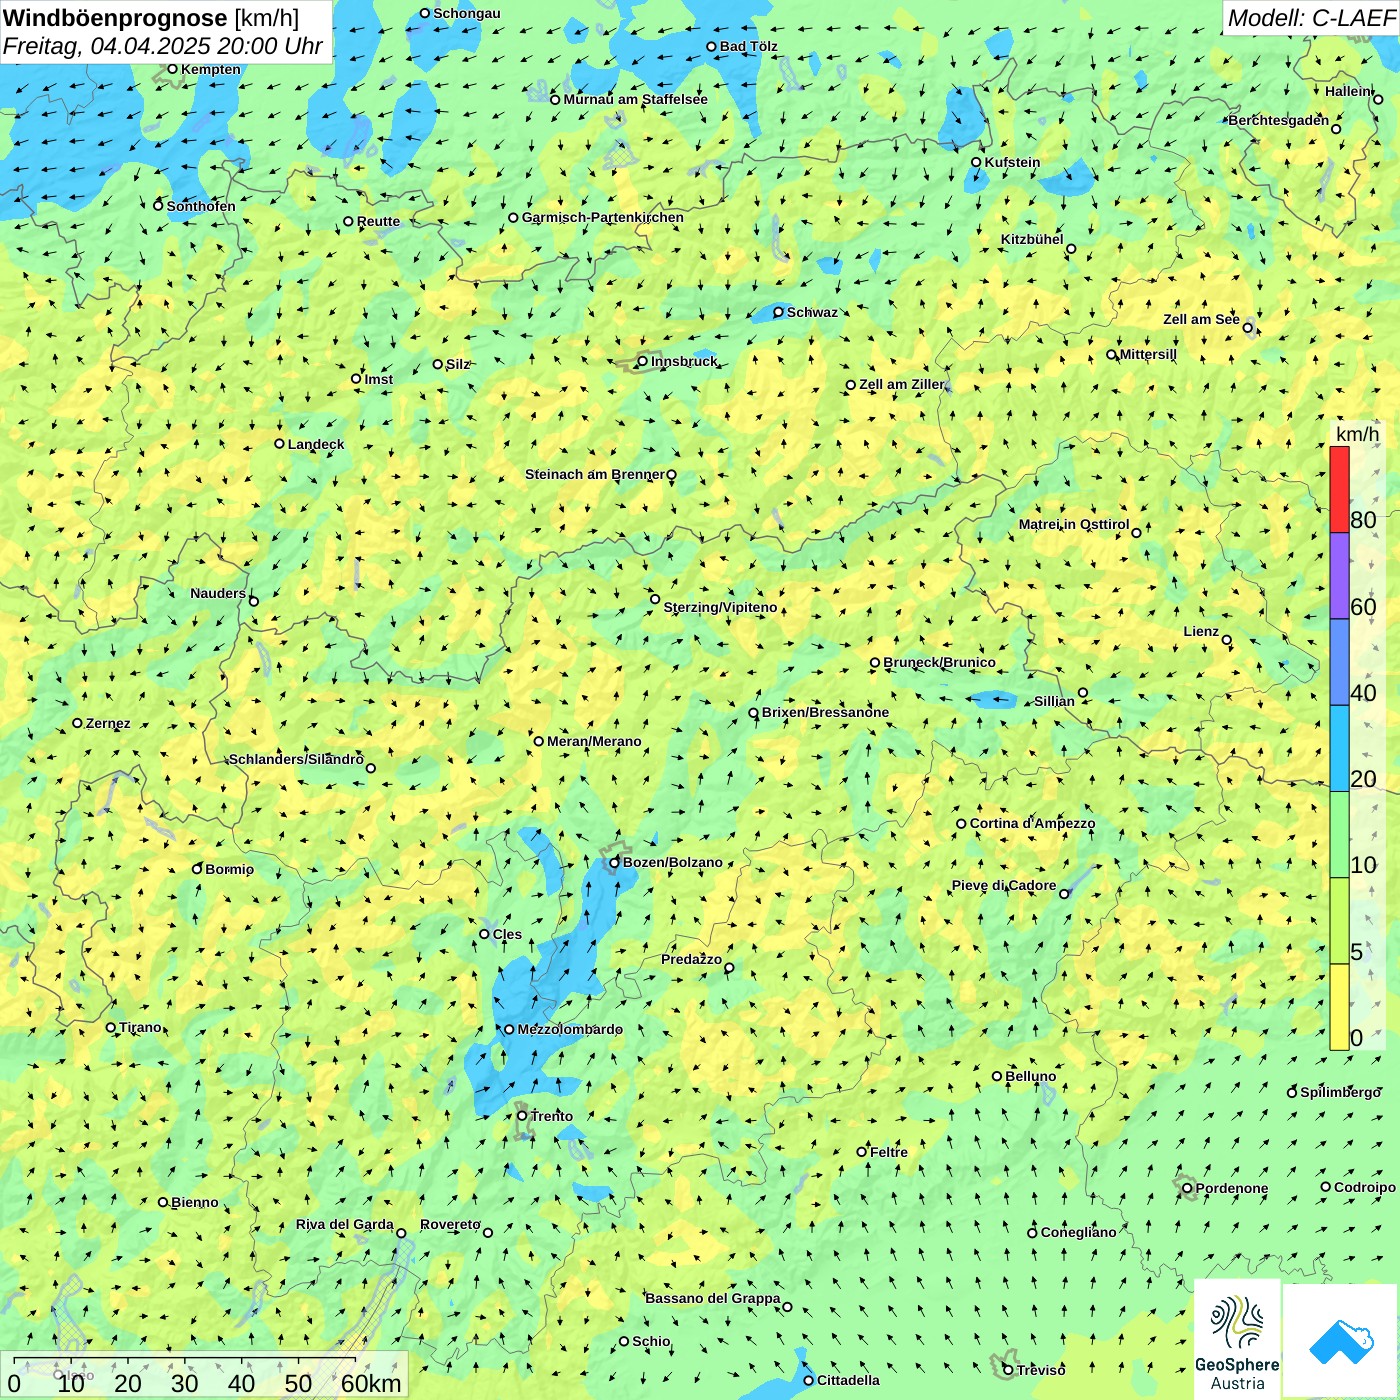Screen dimensions: 1400x1400
Task: Select the Bruneck/Brunico label
Action: [x=939, y=662]
